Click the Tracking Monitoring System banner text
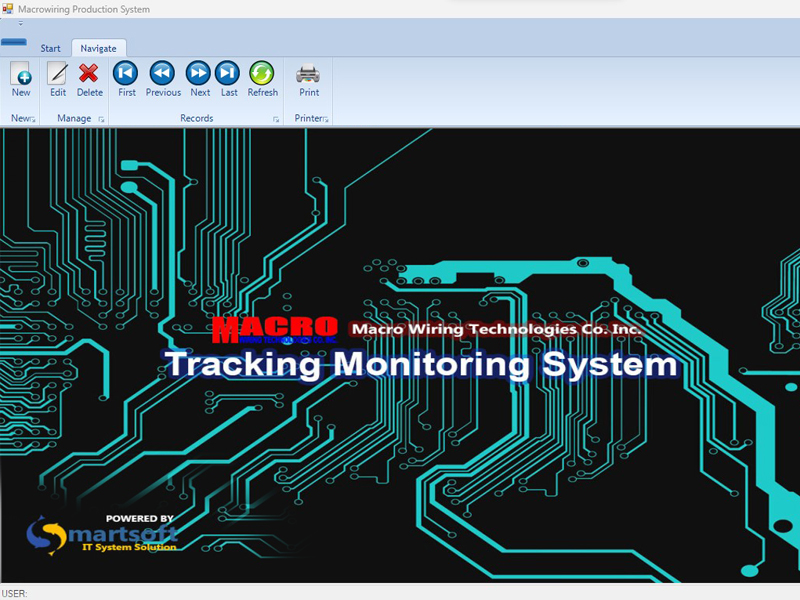 420,364
